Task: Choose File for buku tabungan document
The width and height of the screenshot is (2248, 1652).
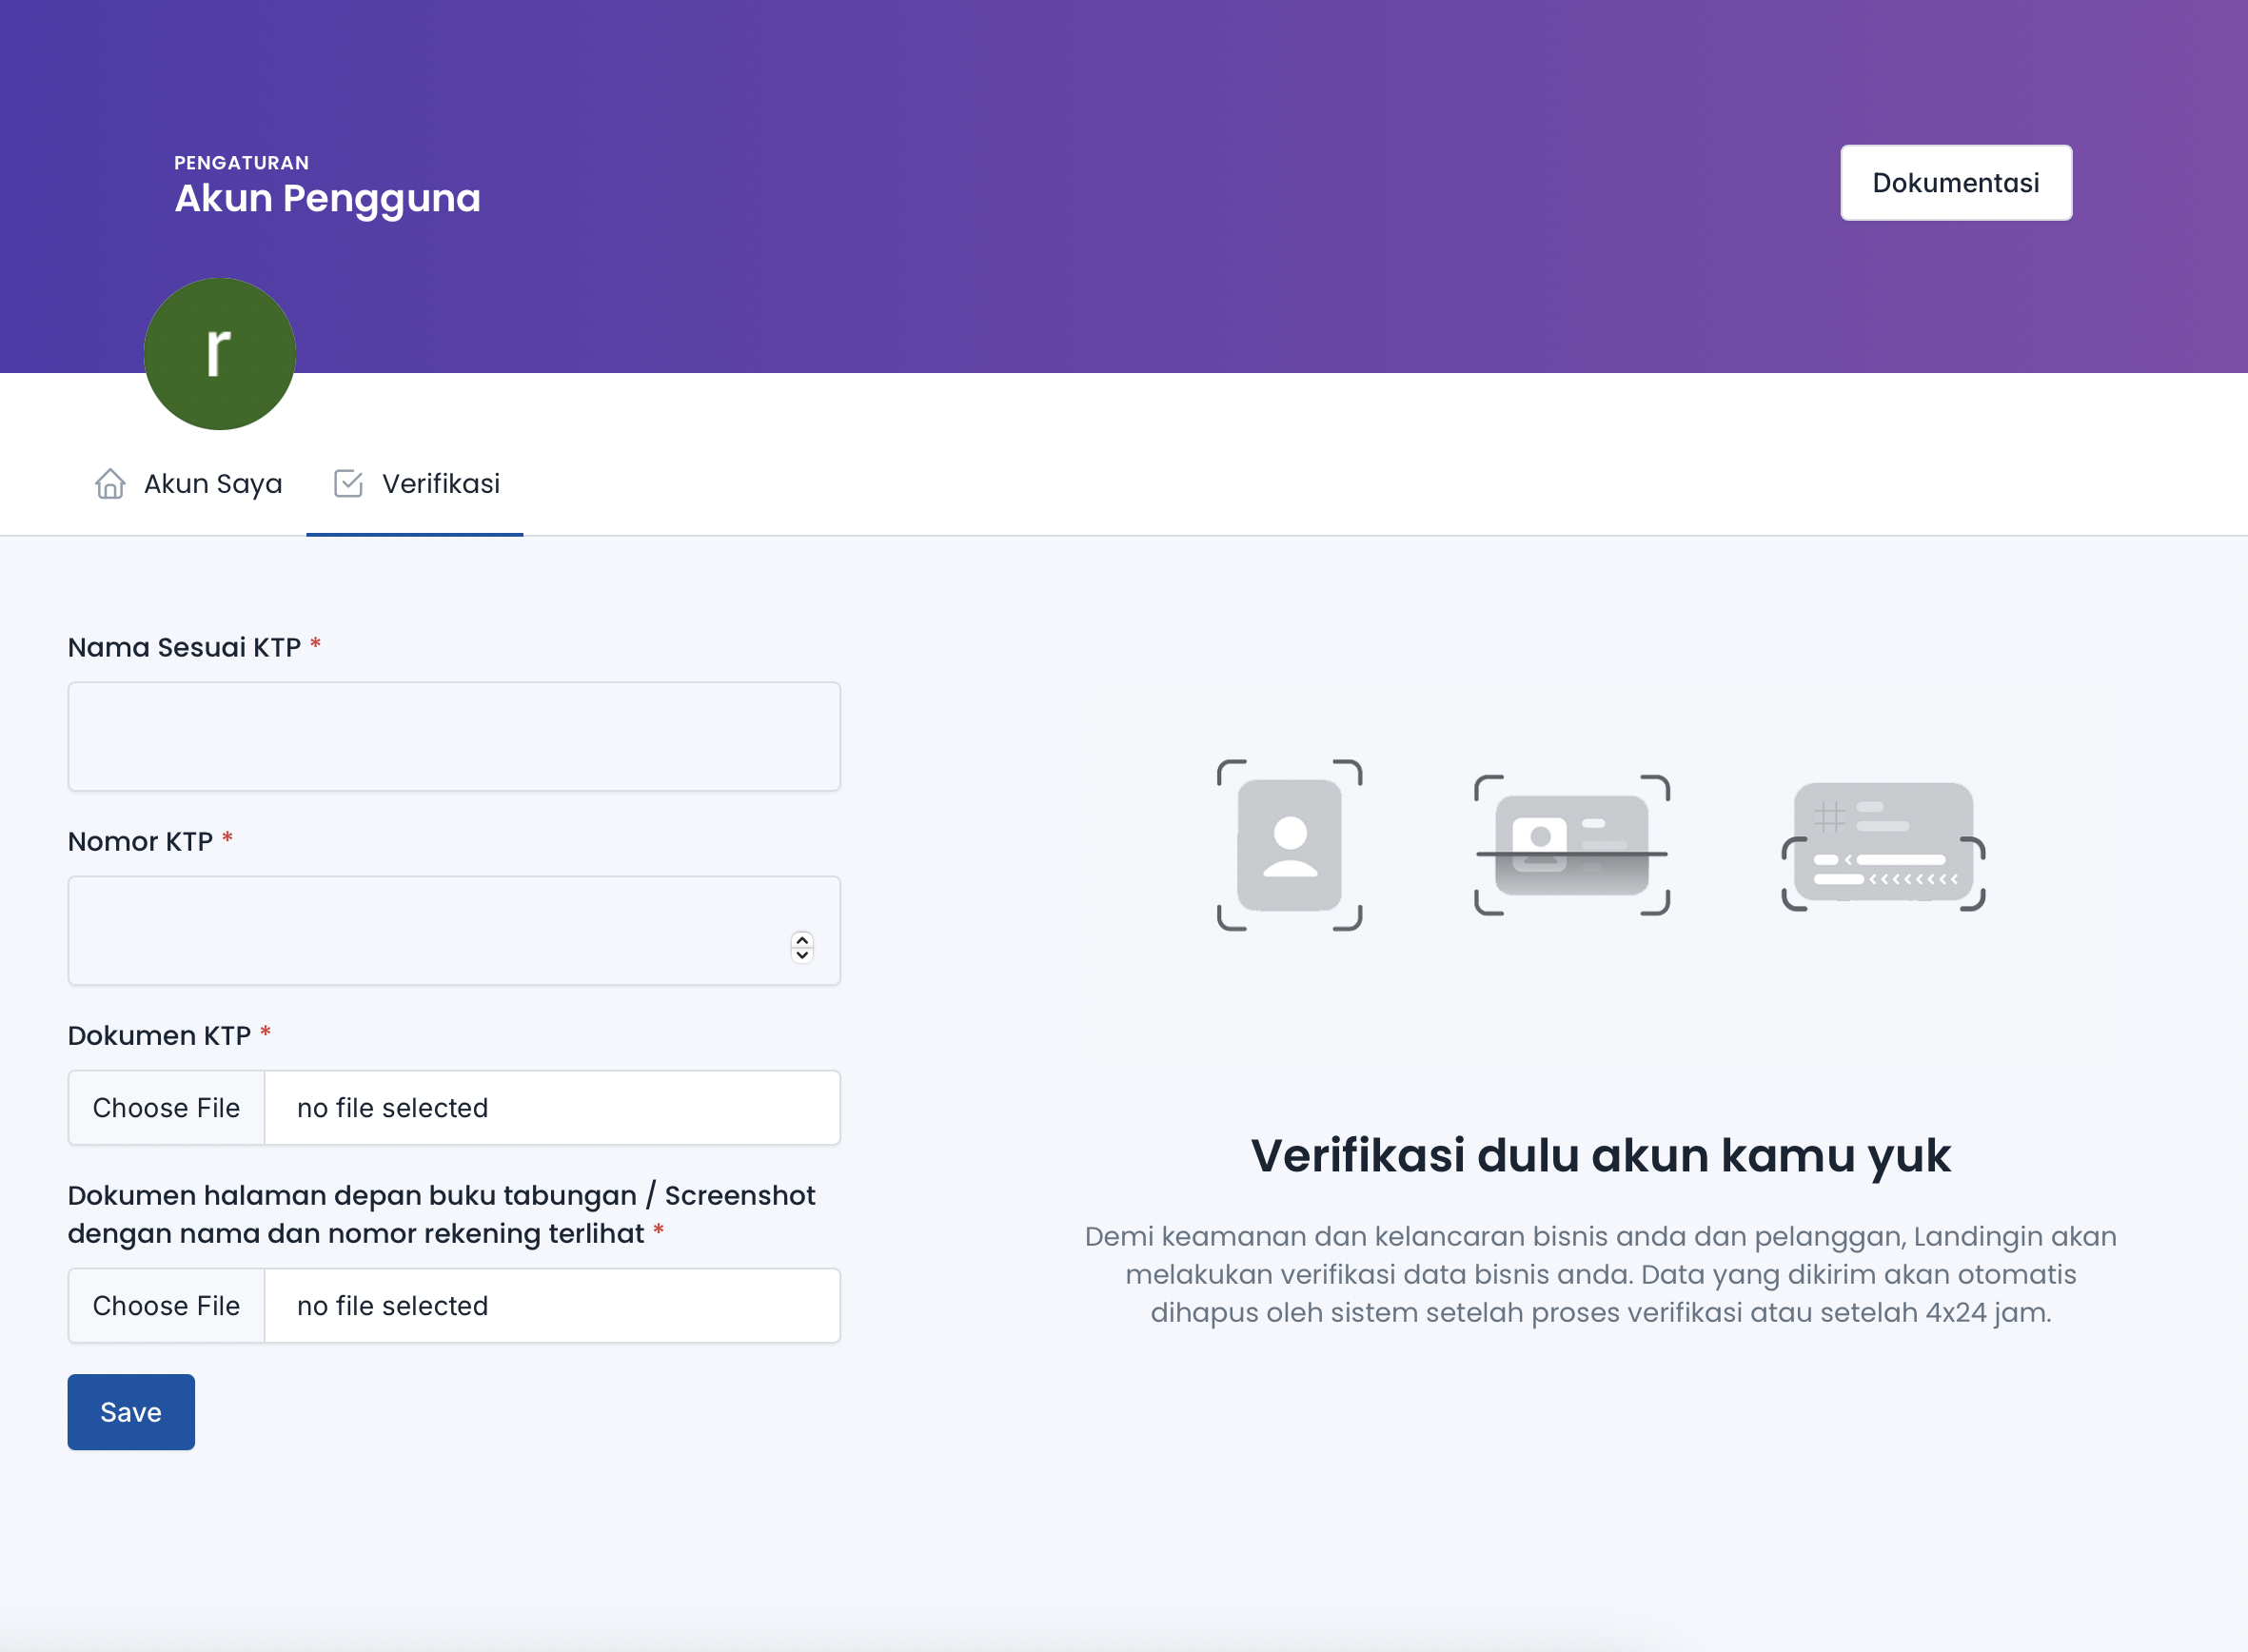Action: tap(166, 1306)
